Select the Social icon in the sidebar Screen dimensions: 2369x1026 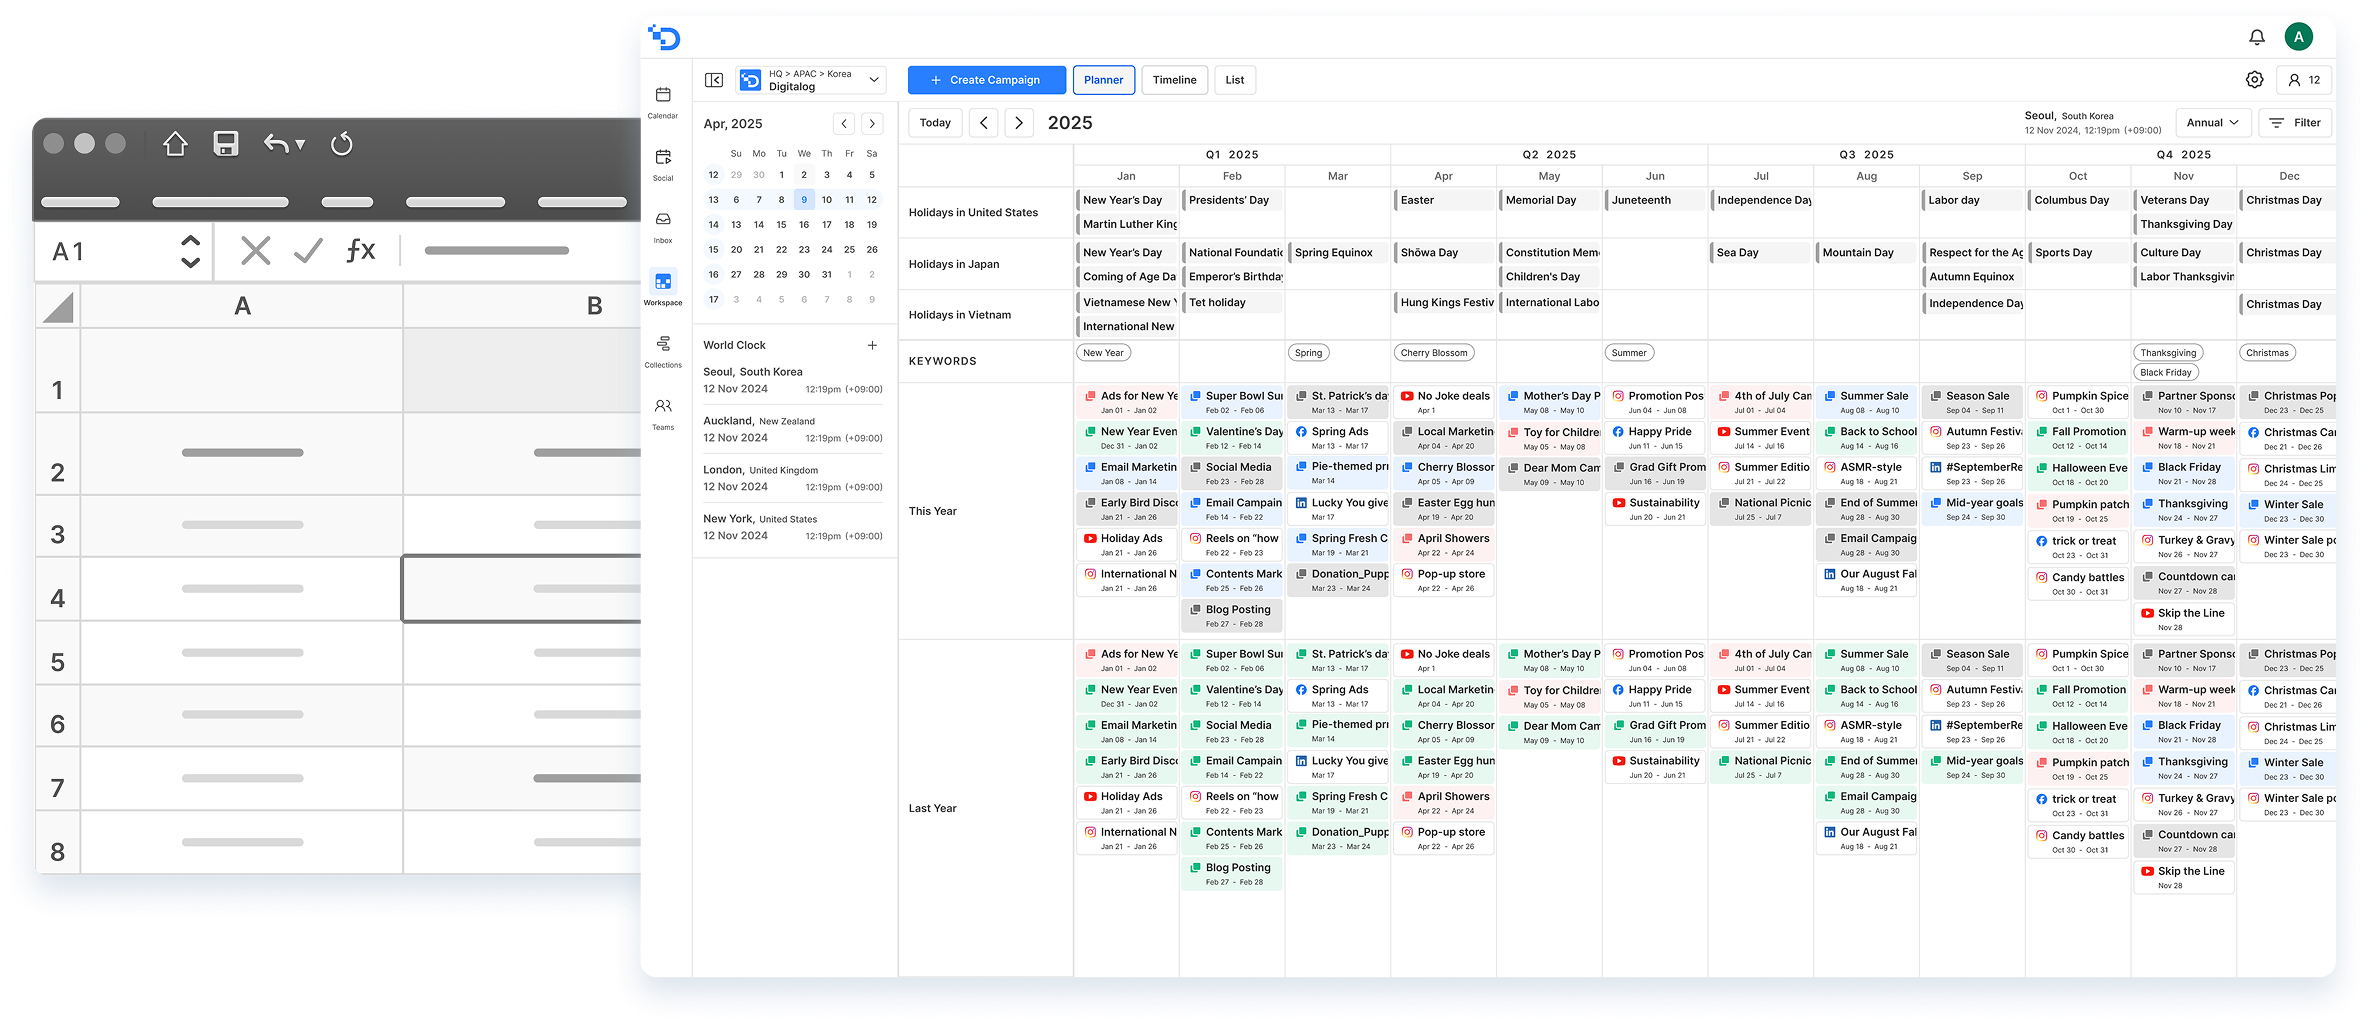(x=663, y=160)
